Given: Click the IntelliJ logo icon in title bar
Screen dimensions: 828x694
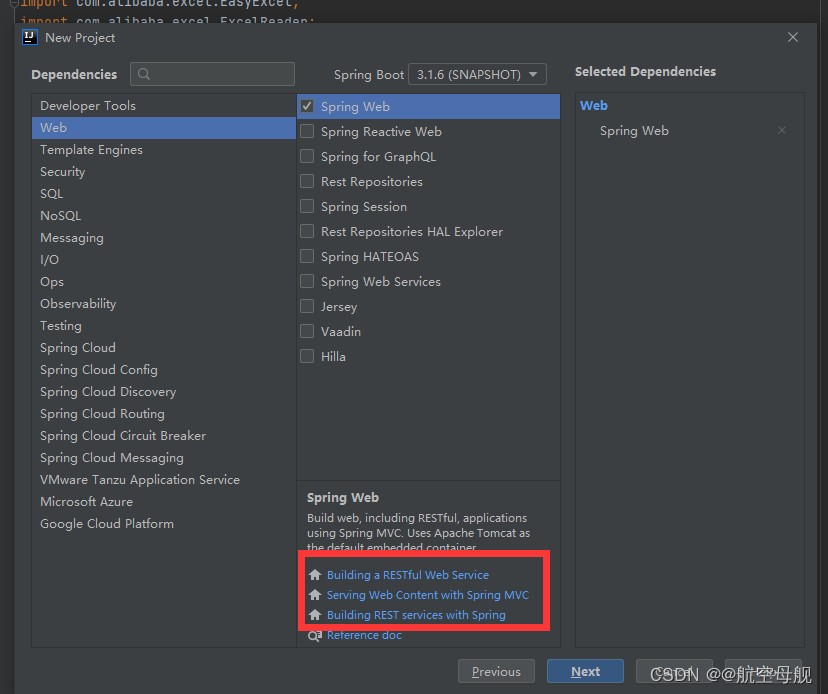Looking at the screenshot, I should click(x=30, y=37).
